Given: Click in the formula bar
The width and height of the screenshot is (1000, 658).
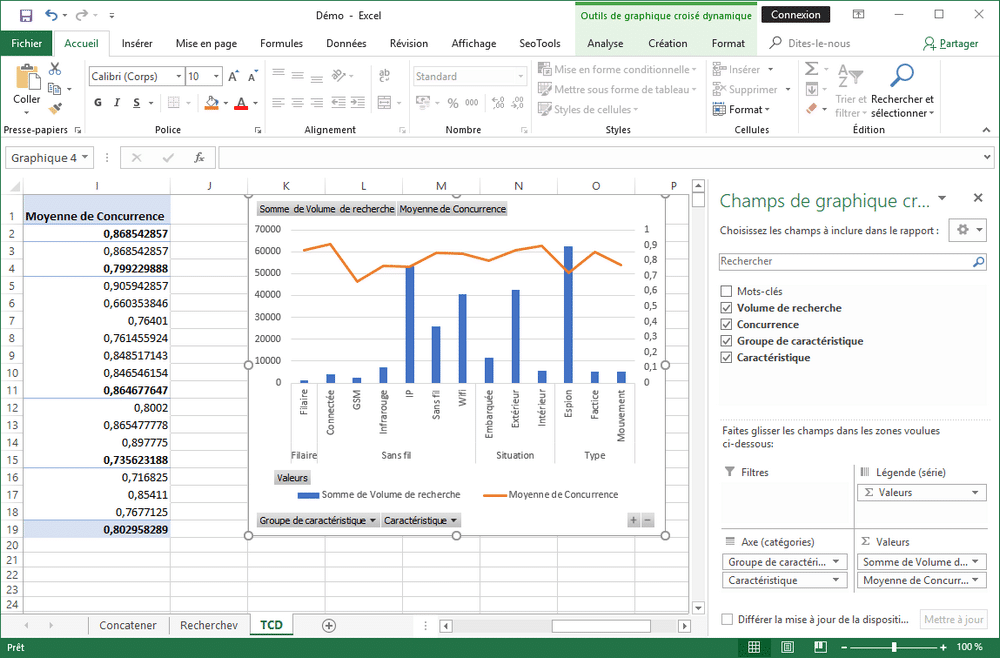Looking at the screenshot, I should point(599,157).
